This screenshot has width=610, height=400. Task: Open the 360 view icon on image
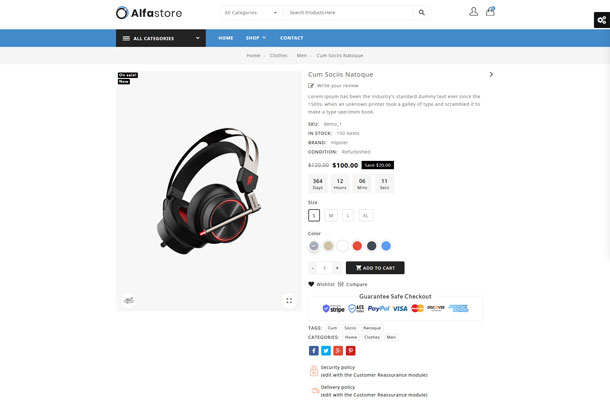[x=129, y=300]
